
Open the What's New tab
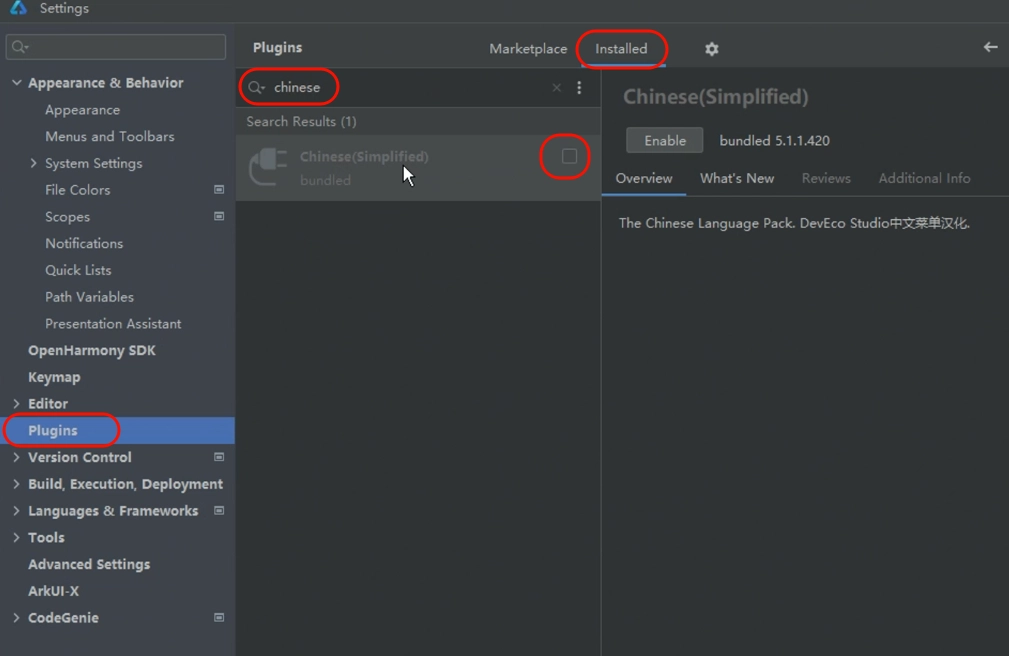click(737, 178)
